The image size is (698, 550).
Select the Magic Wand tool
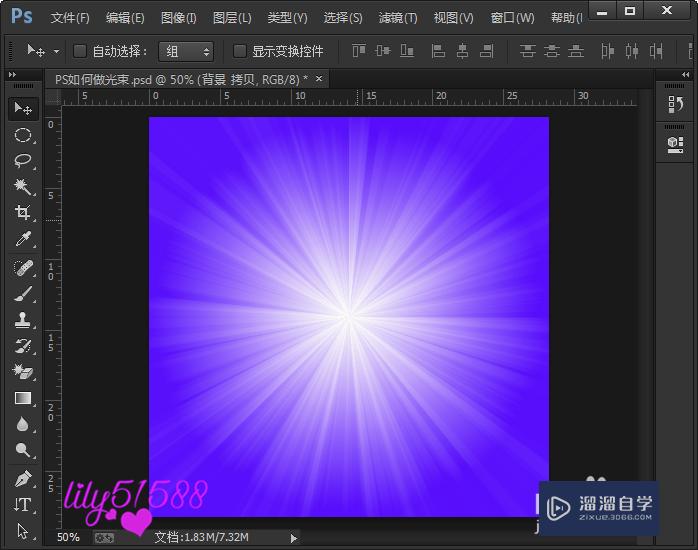(23, 186)
